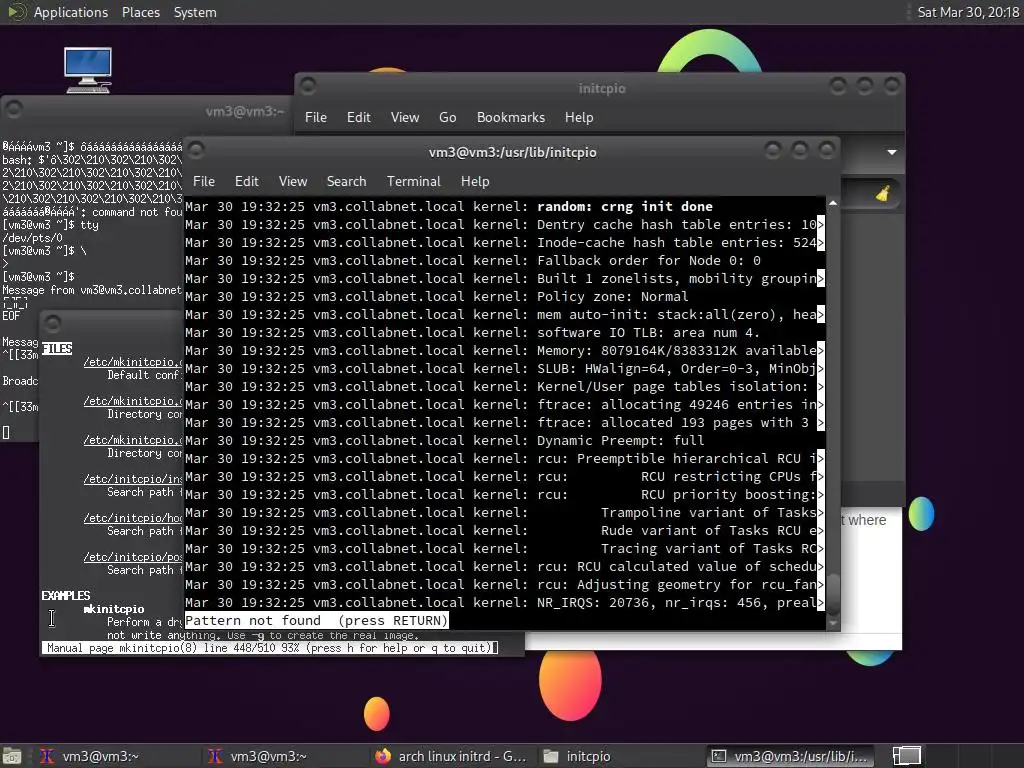Open the System menu in top panel
This screenshot has width=1024, height=768.
click(x=195, y=12)
